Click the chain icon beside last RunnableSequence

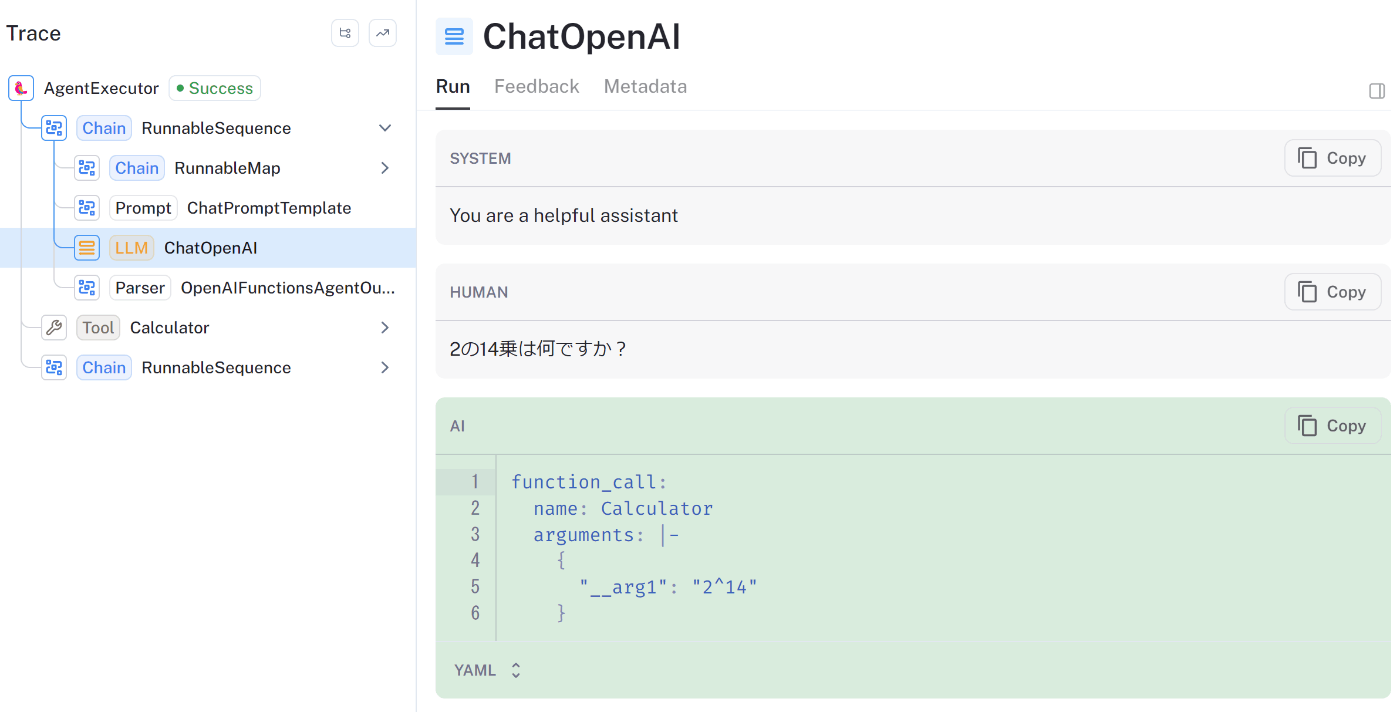[x=54, y=368]
